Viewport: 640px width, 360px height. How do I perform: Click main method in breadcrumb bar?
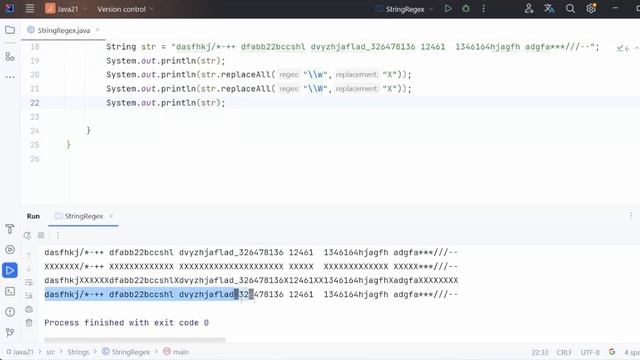(176, 352)
